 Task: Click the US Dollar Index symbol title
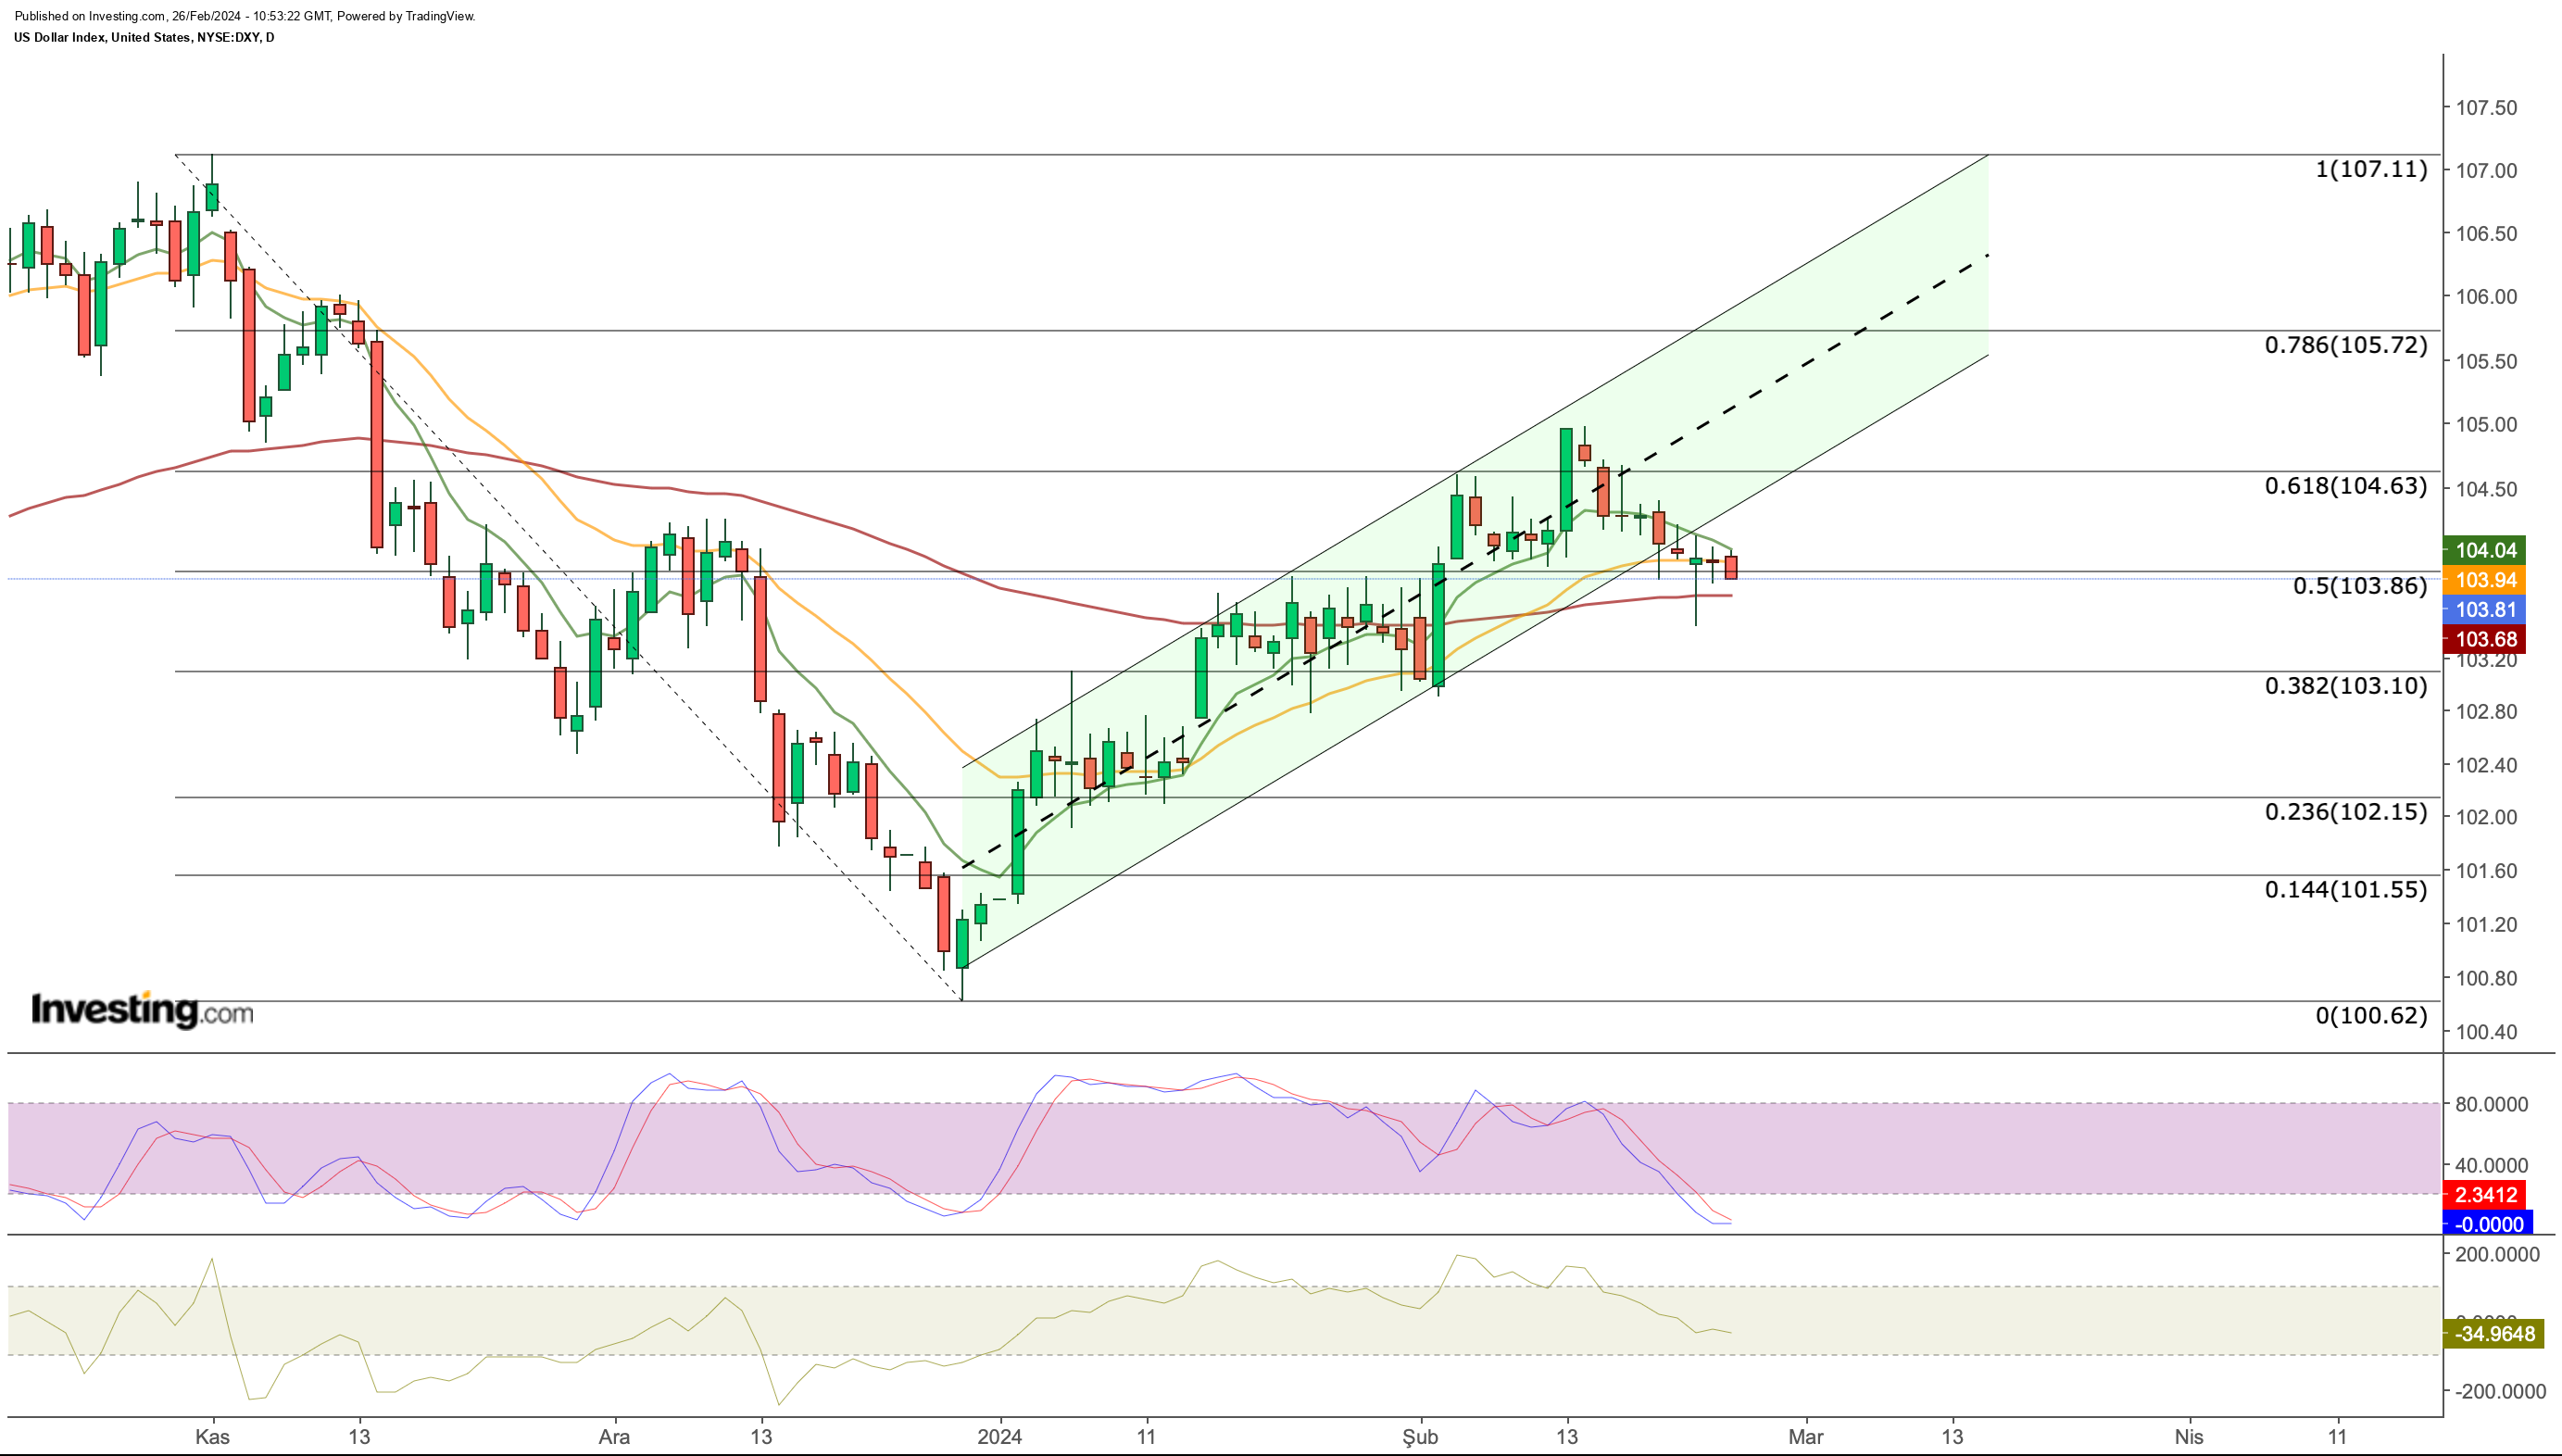pos(144,37)
